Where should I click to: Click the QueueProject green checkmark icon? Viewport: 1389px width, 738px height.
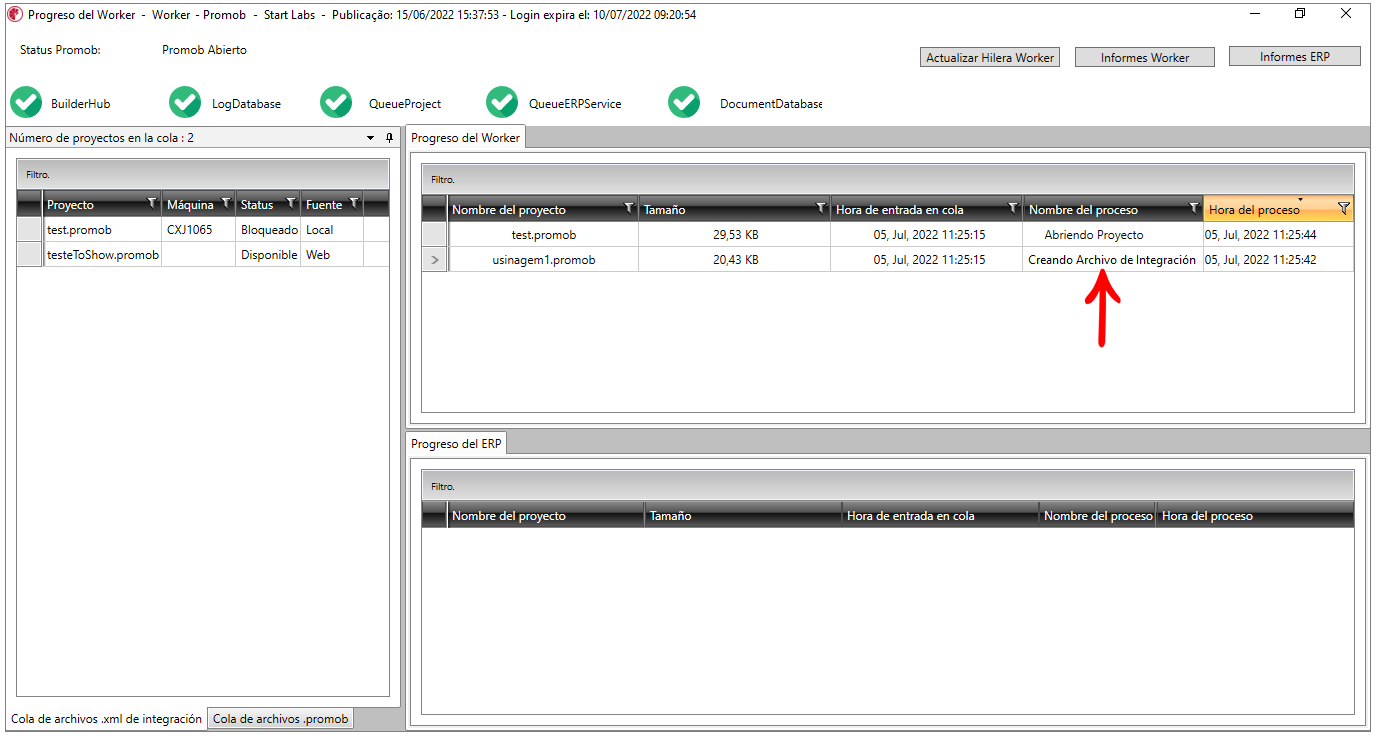pos(336,102)
